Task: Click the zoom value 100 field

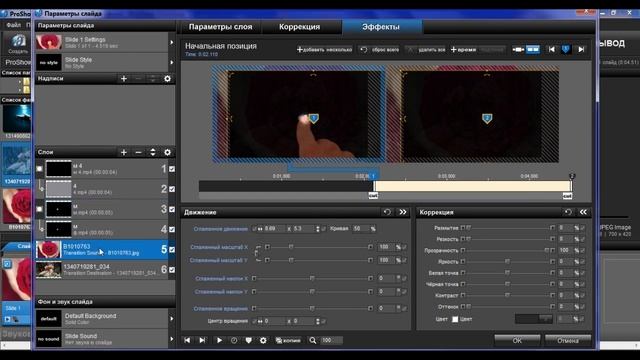Action: (331, 340)
